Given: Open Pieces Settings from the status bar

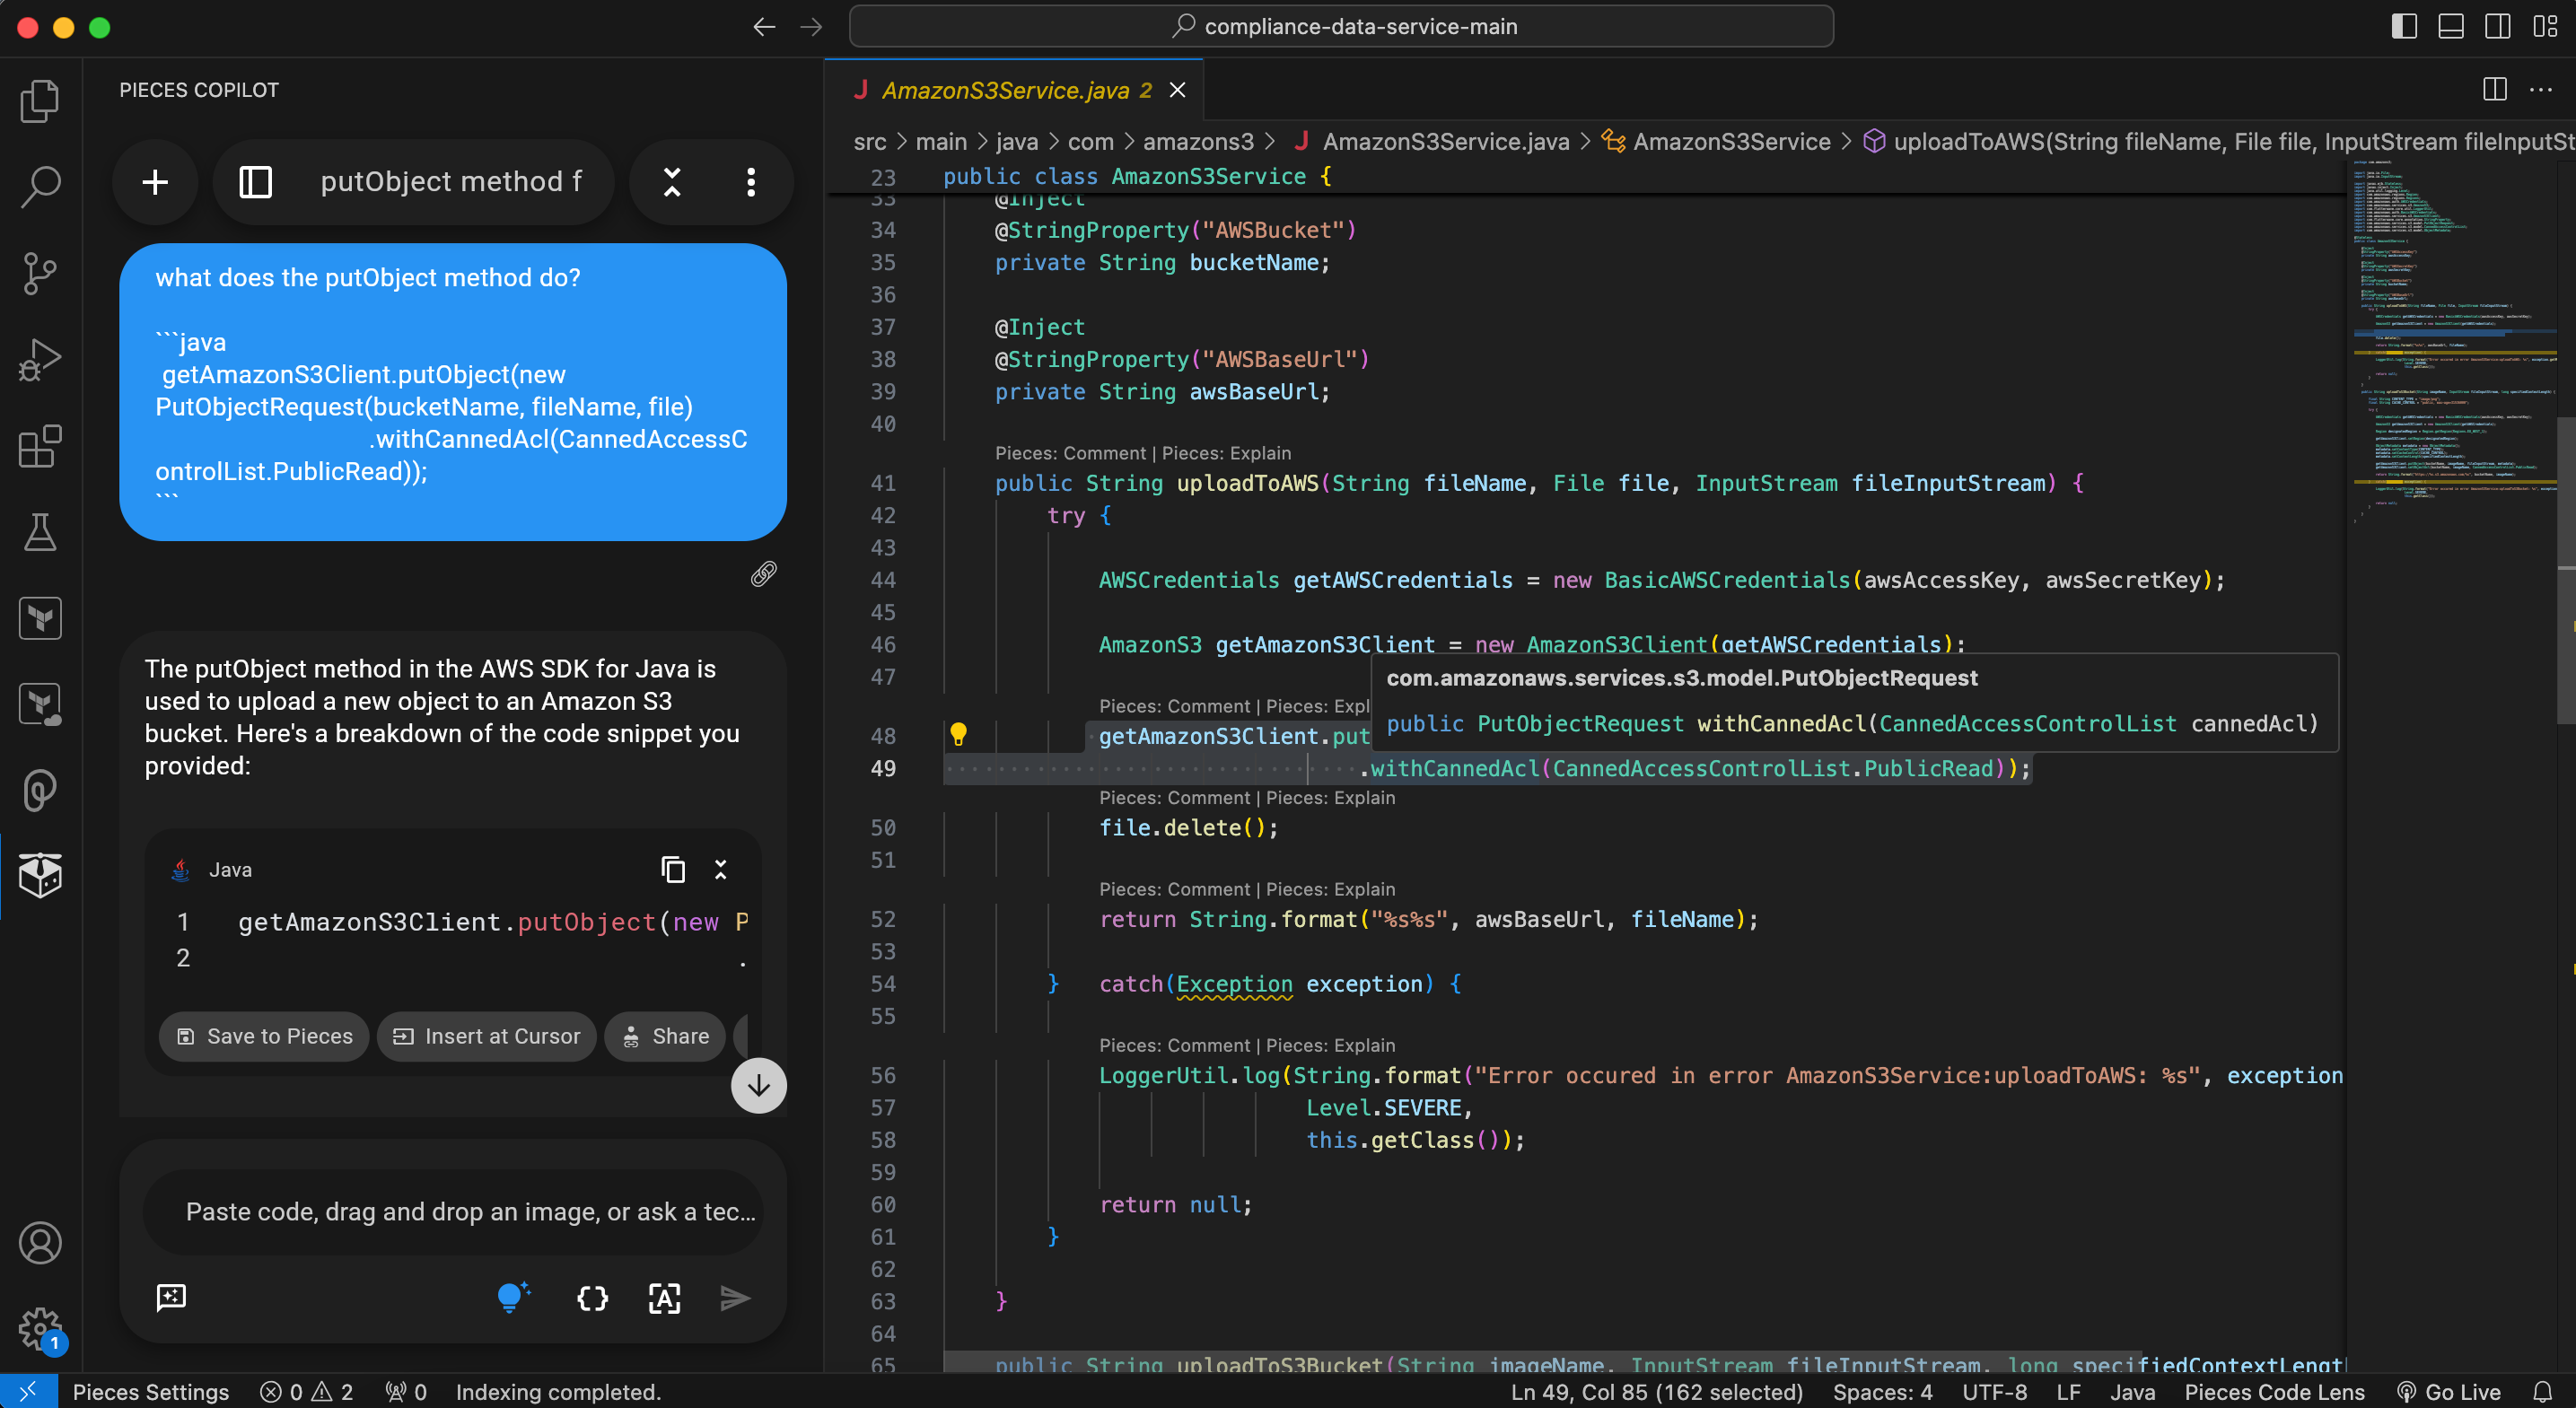Looking at the screenshot, I should point(151,1391).
